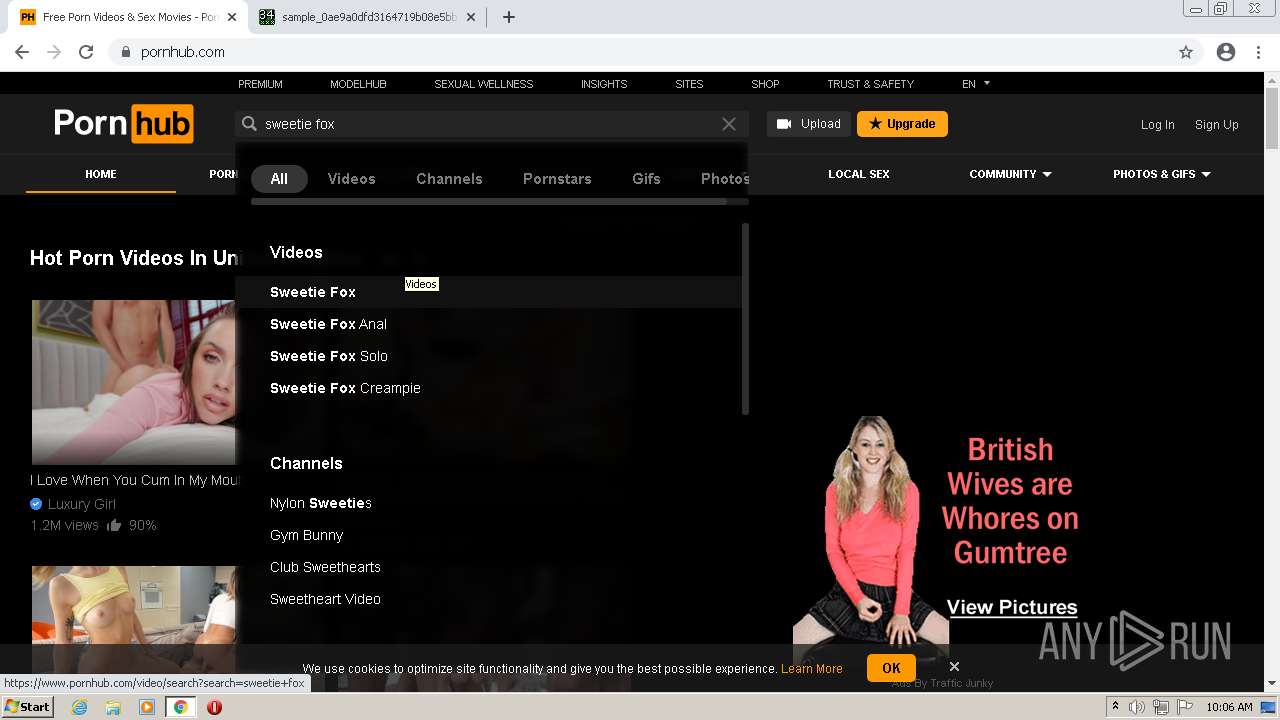The height and width of the screenshot is (720, 1280).
Task: Click the taskbar clock showing 10:06 AM
Action: (x=1229, y=707)
